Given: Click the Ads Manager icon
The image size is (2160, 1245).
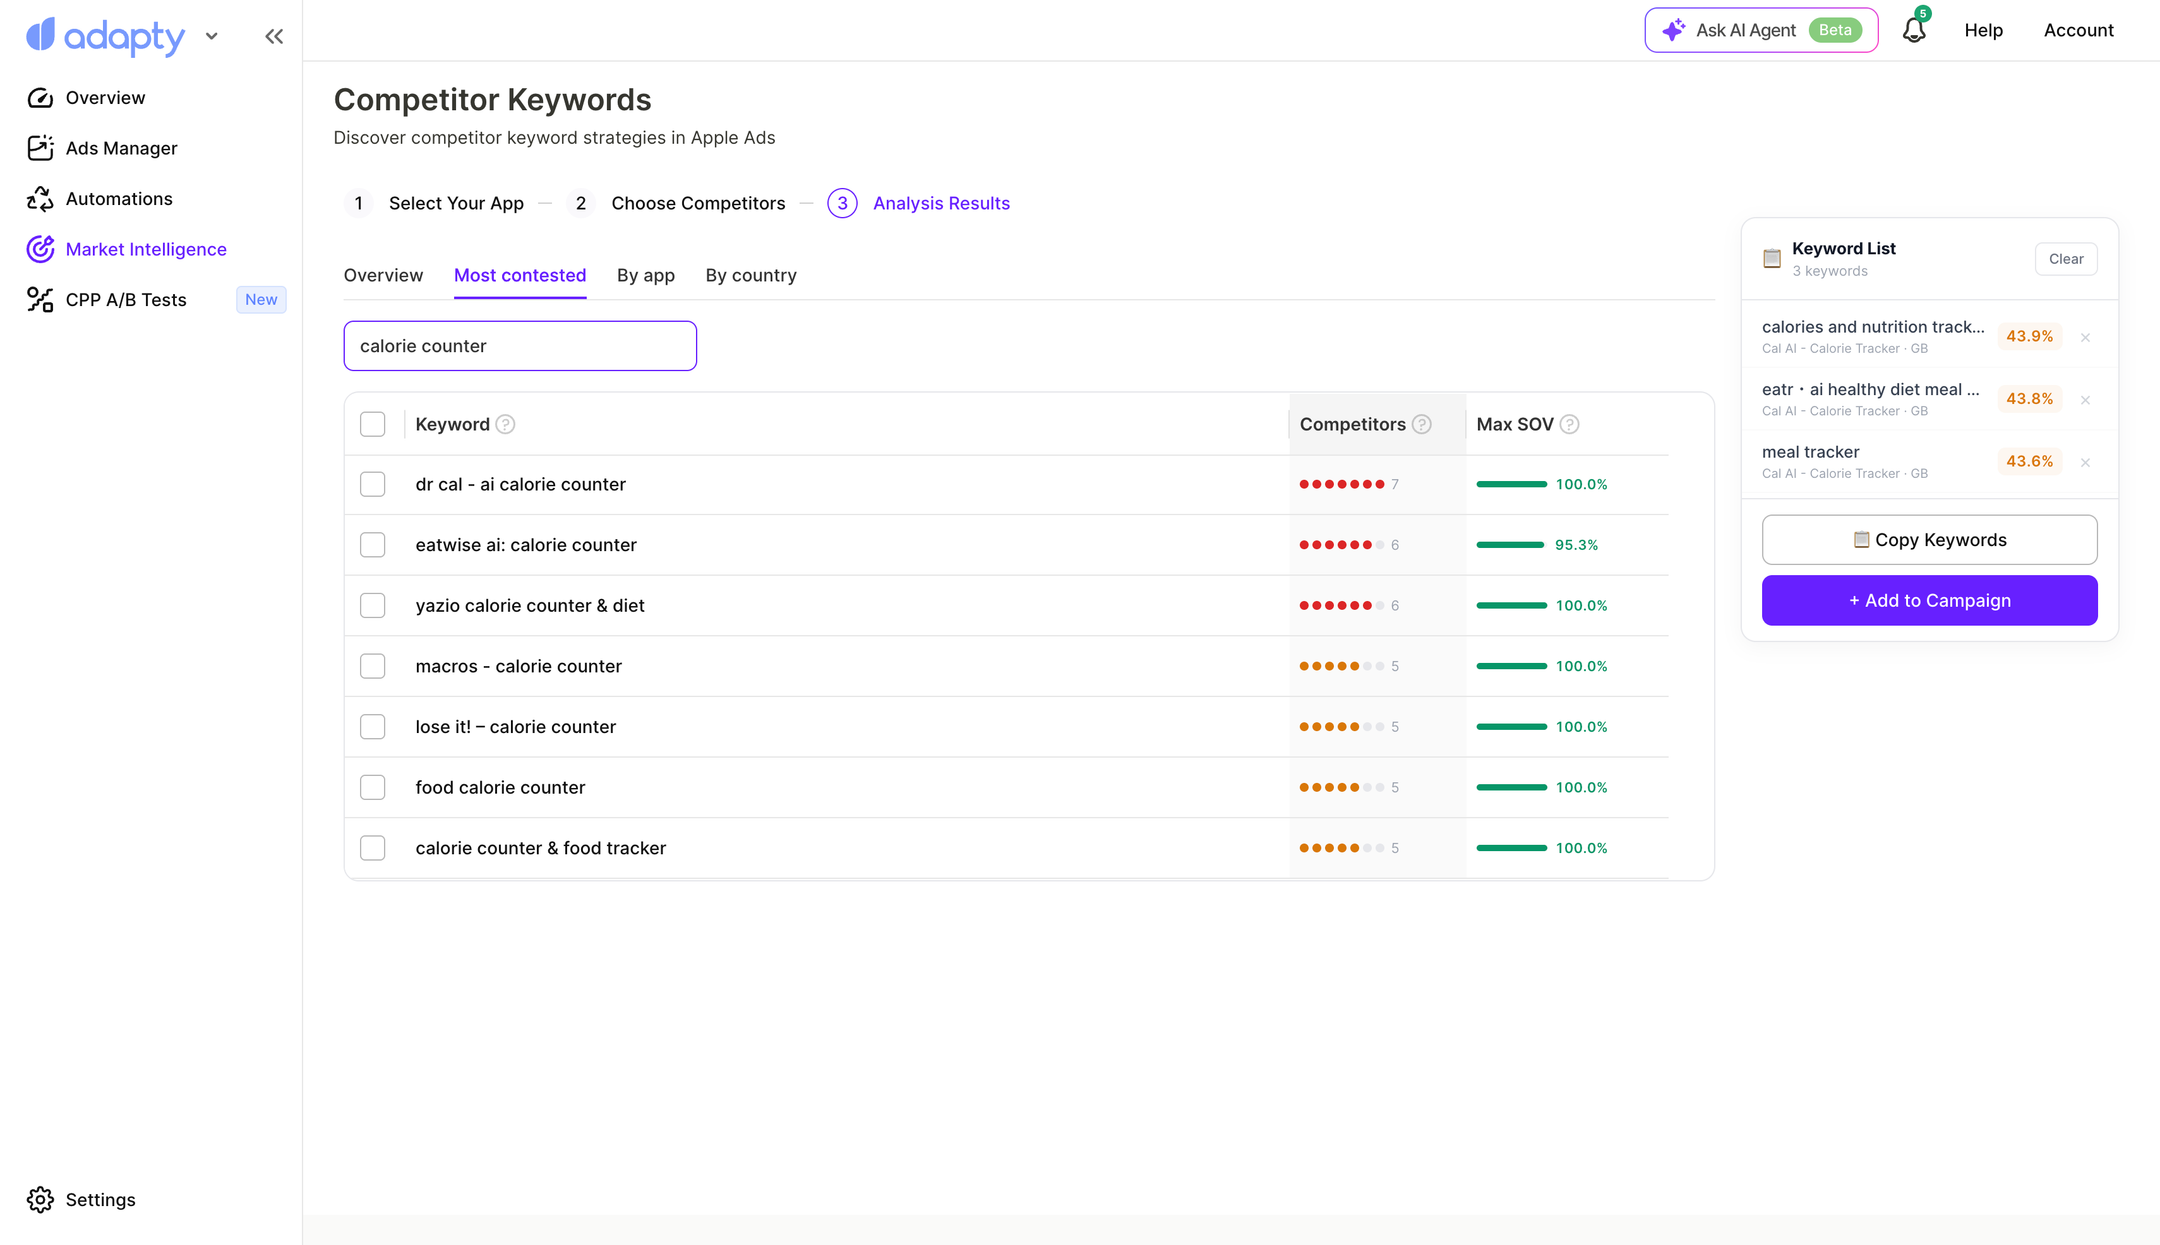Looking at the screenshot, I should [40, 148].
